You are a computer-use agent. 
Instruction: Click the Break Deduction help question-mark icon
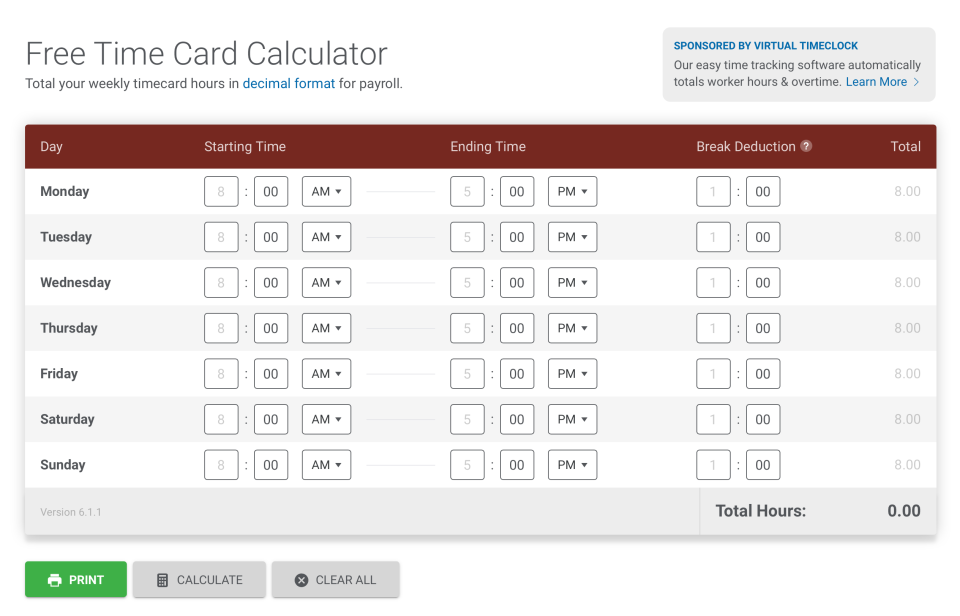(806, 146)
